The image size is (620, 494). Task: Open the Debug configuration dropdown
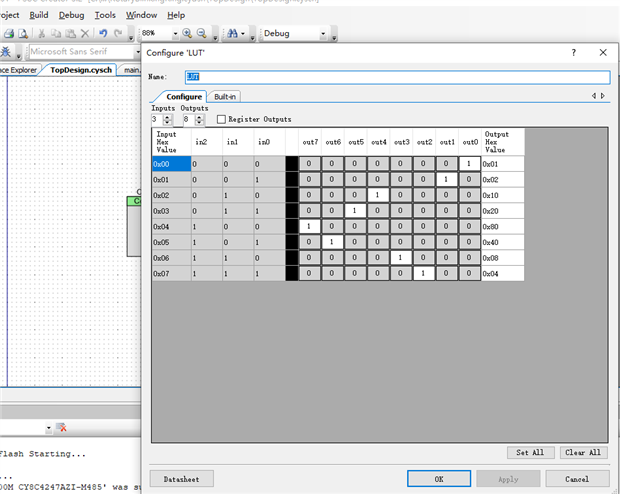coord(322,33)
